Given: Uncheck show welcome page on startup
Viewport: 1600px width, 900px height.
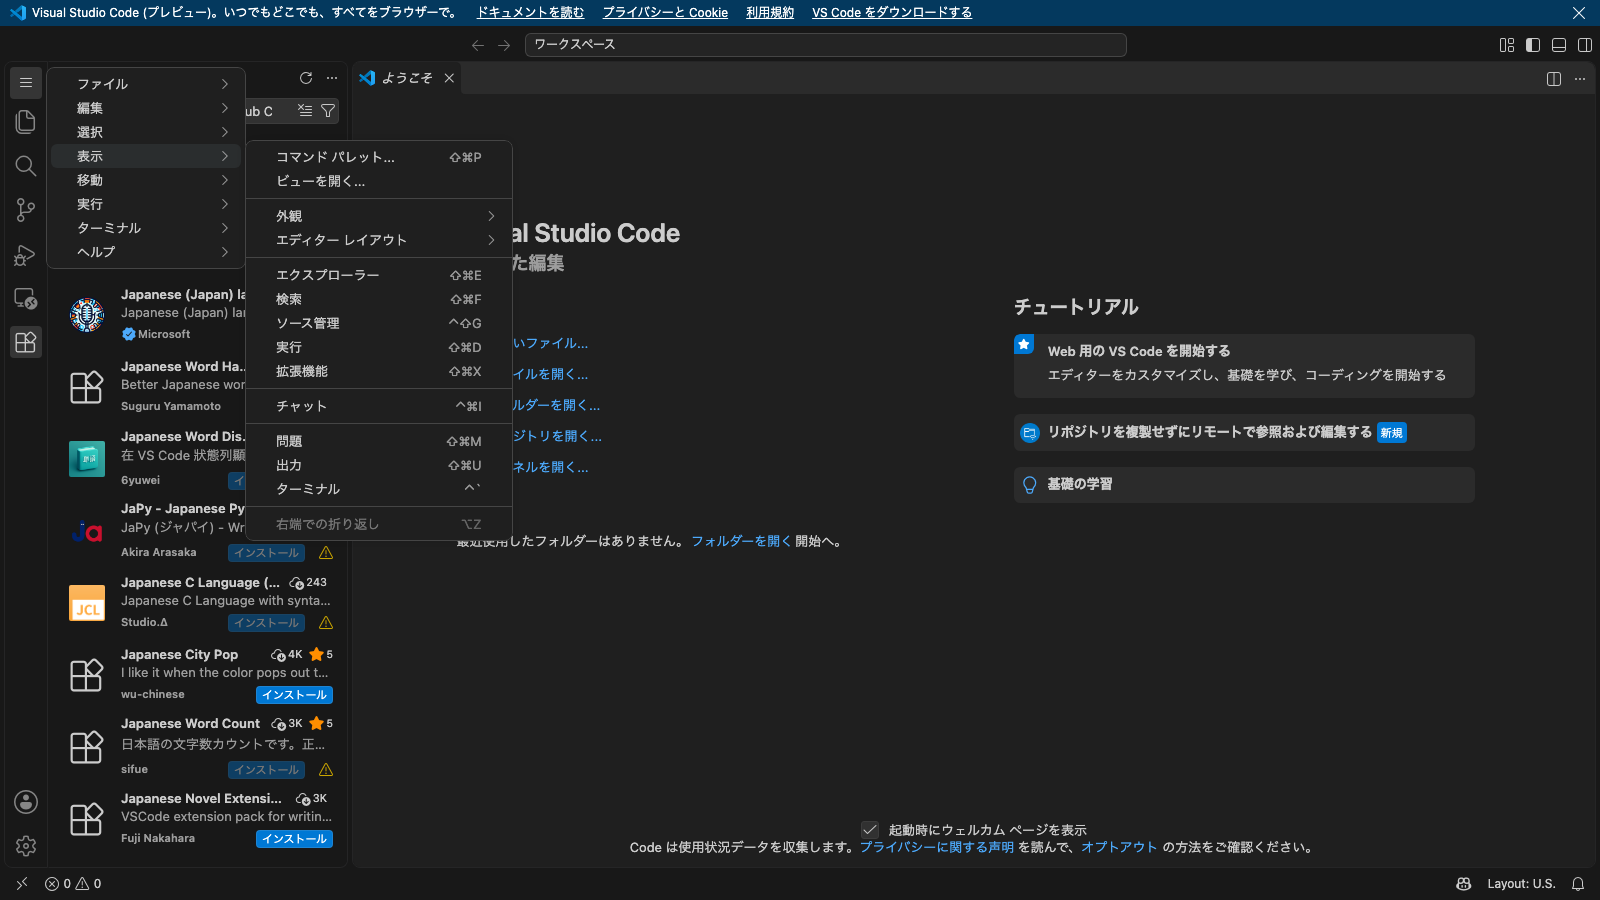Looking at the screenshot, I should [870, 830].
